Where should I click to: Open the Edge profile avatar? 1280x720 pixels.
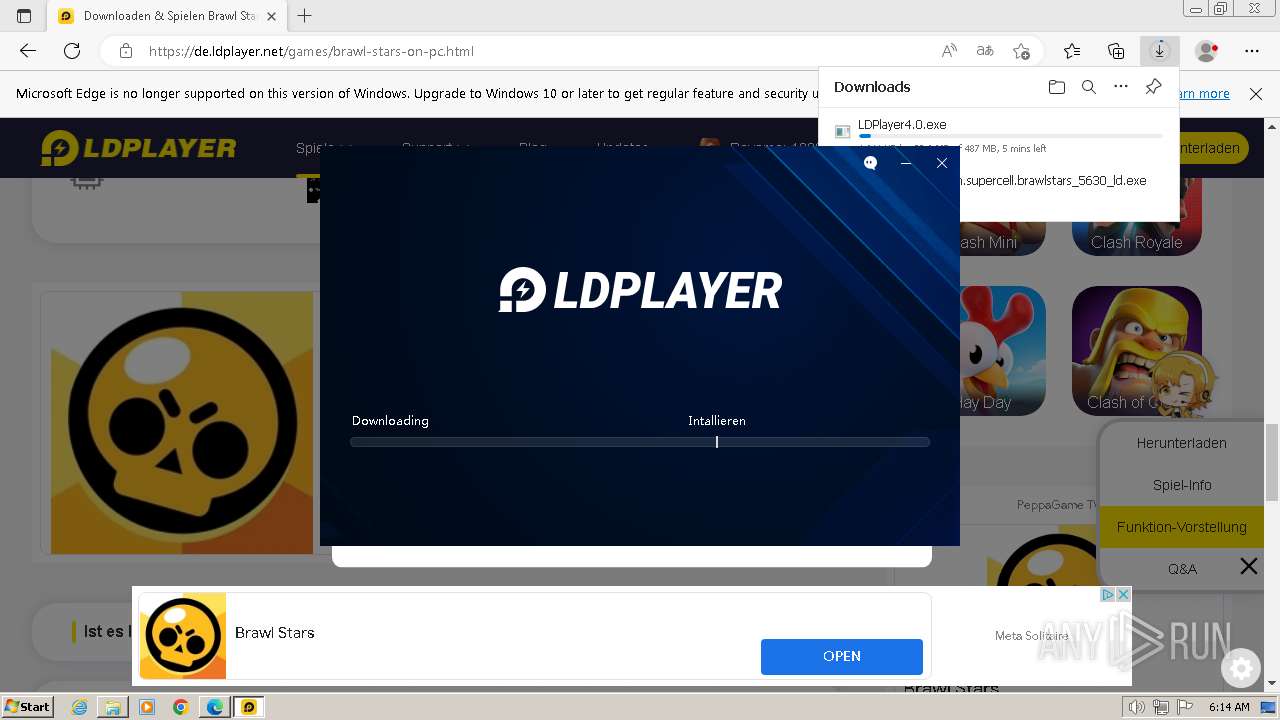pyautogui.click(x=1207, y=51)
